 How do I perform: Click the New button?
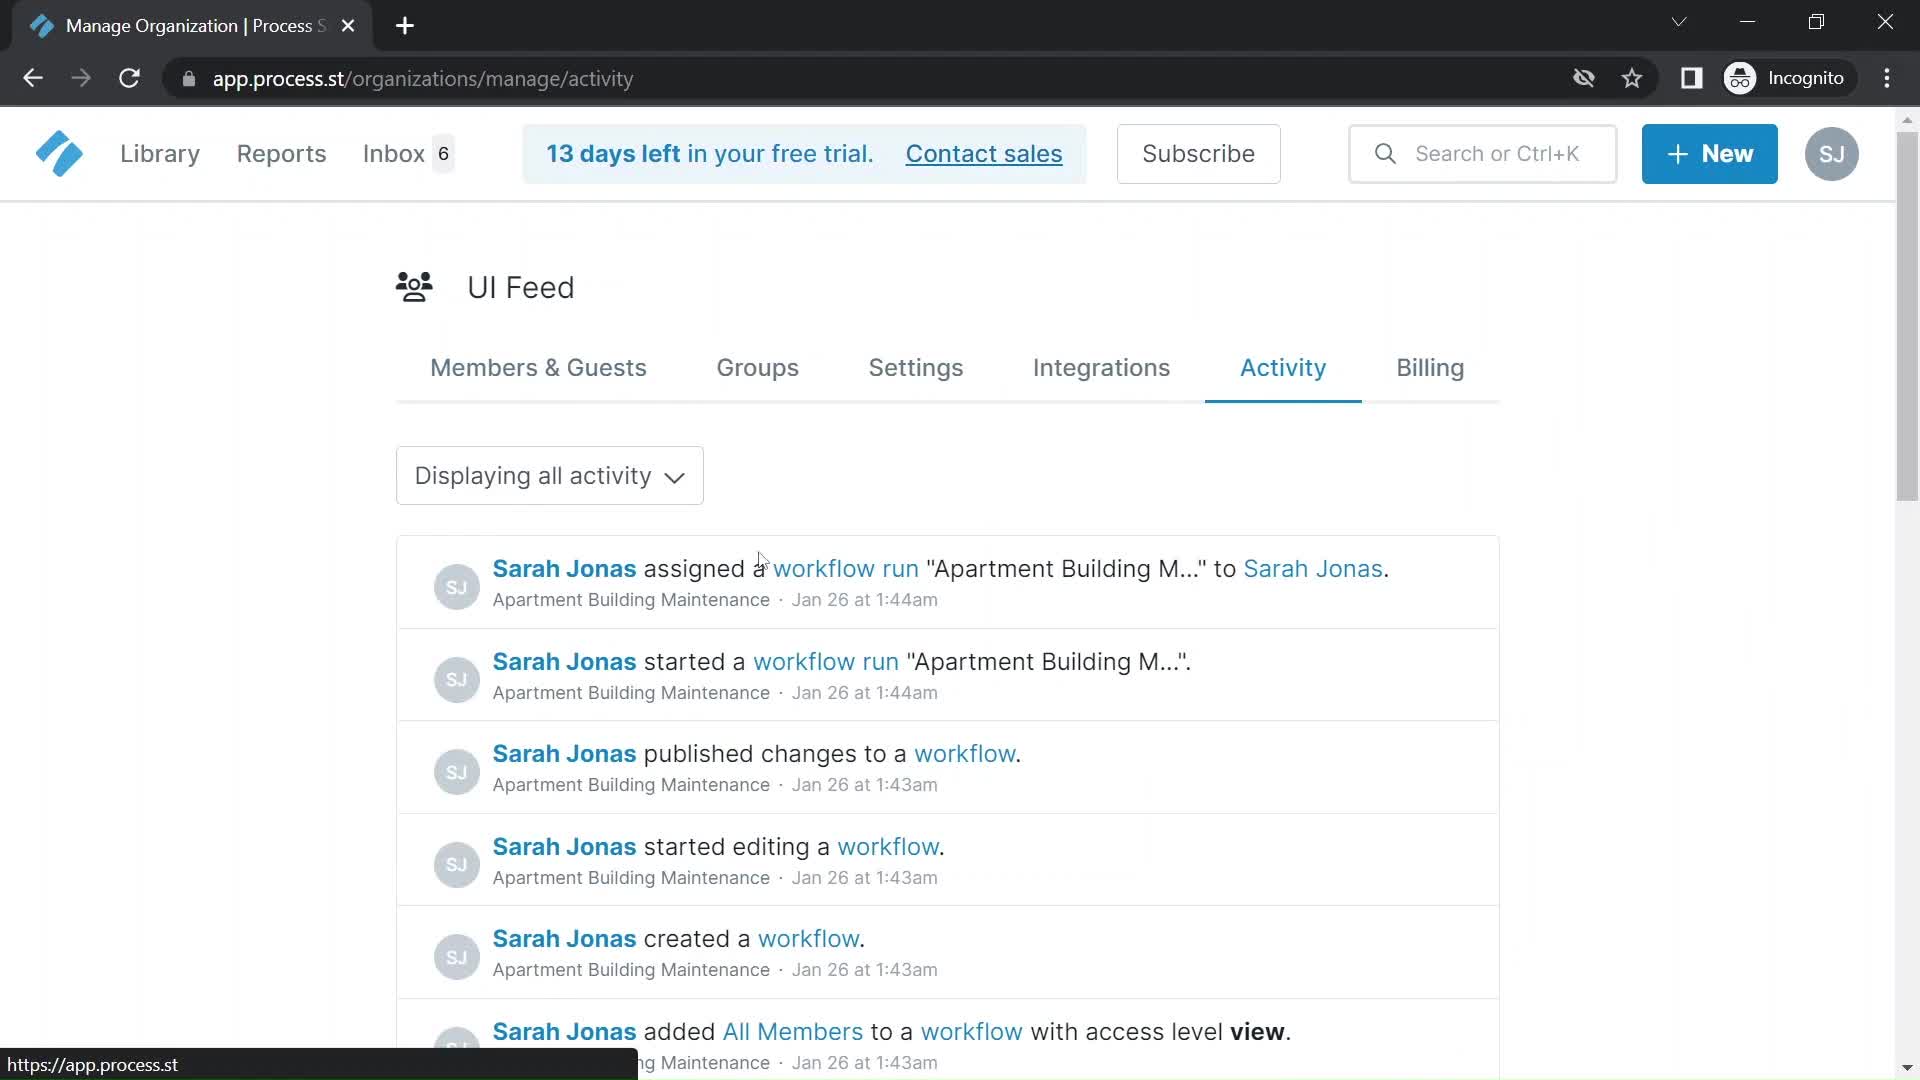tap(1709, 154)
